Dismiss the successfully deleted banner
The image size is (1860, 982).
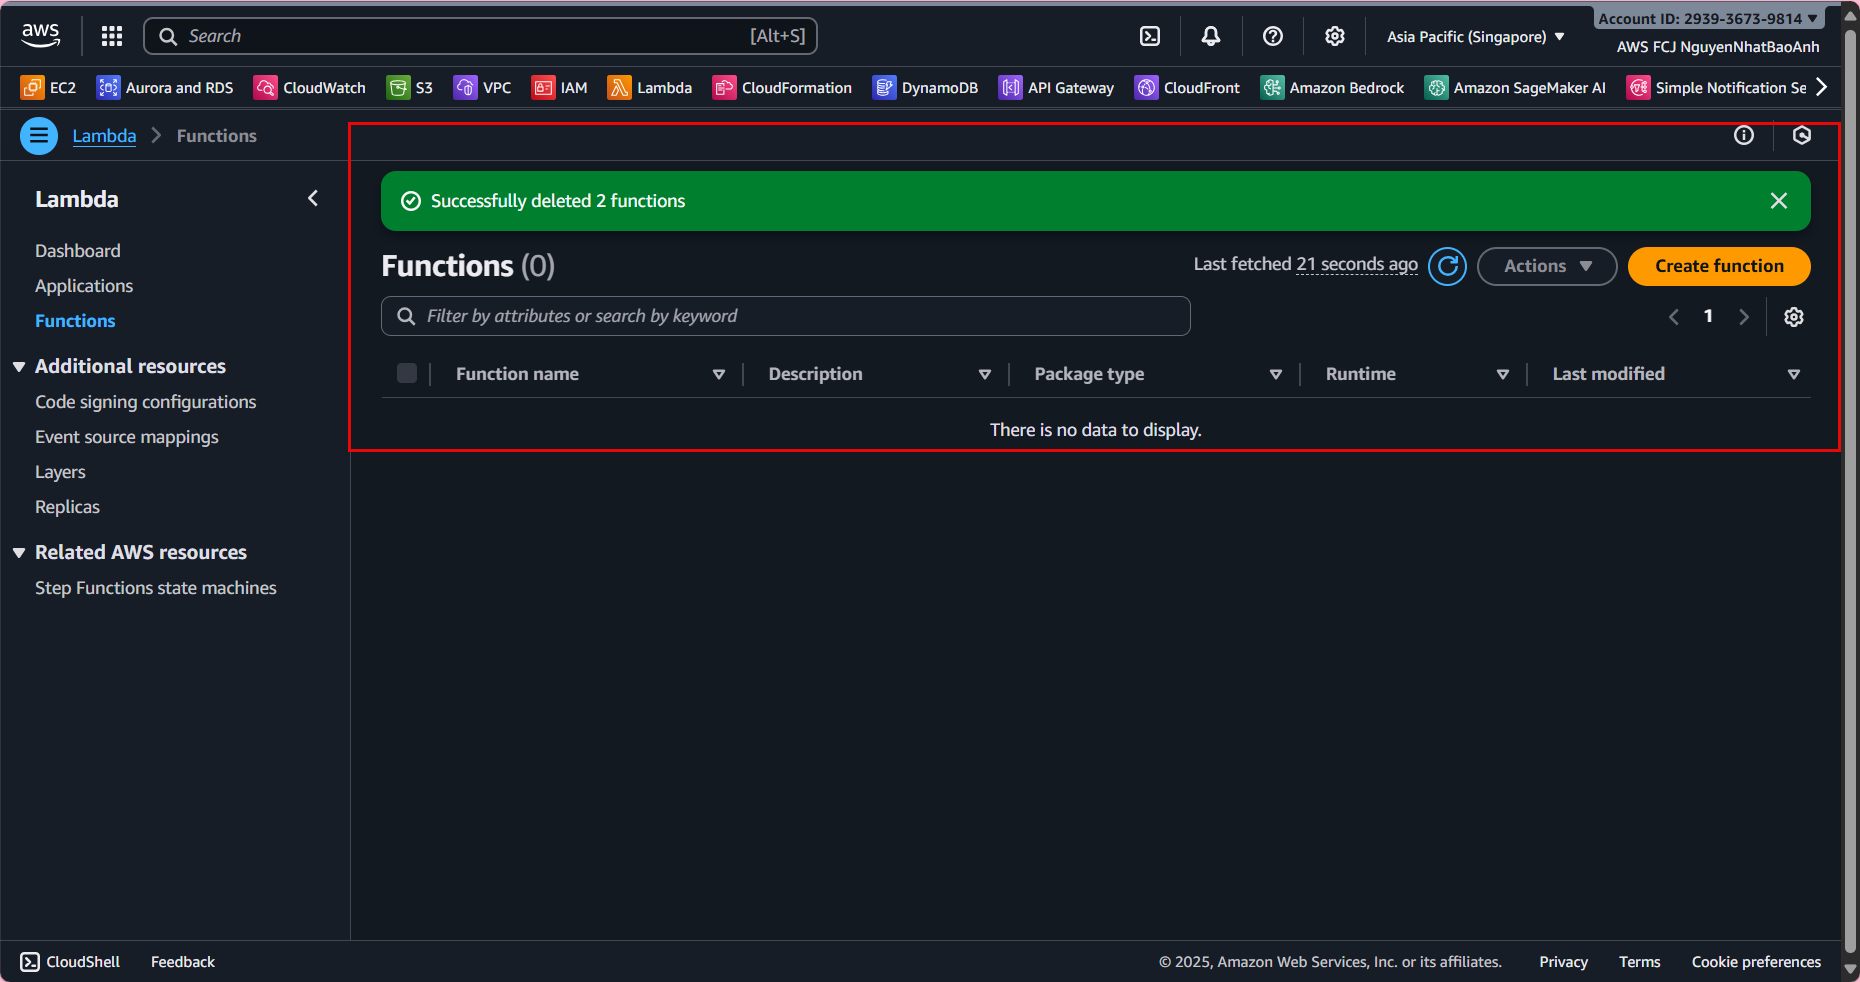tap(1779, 201)
